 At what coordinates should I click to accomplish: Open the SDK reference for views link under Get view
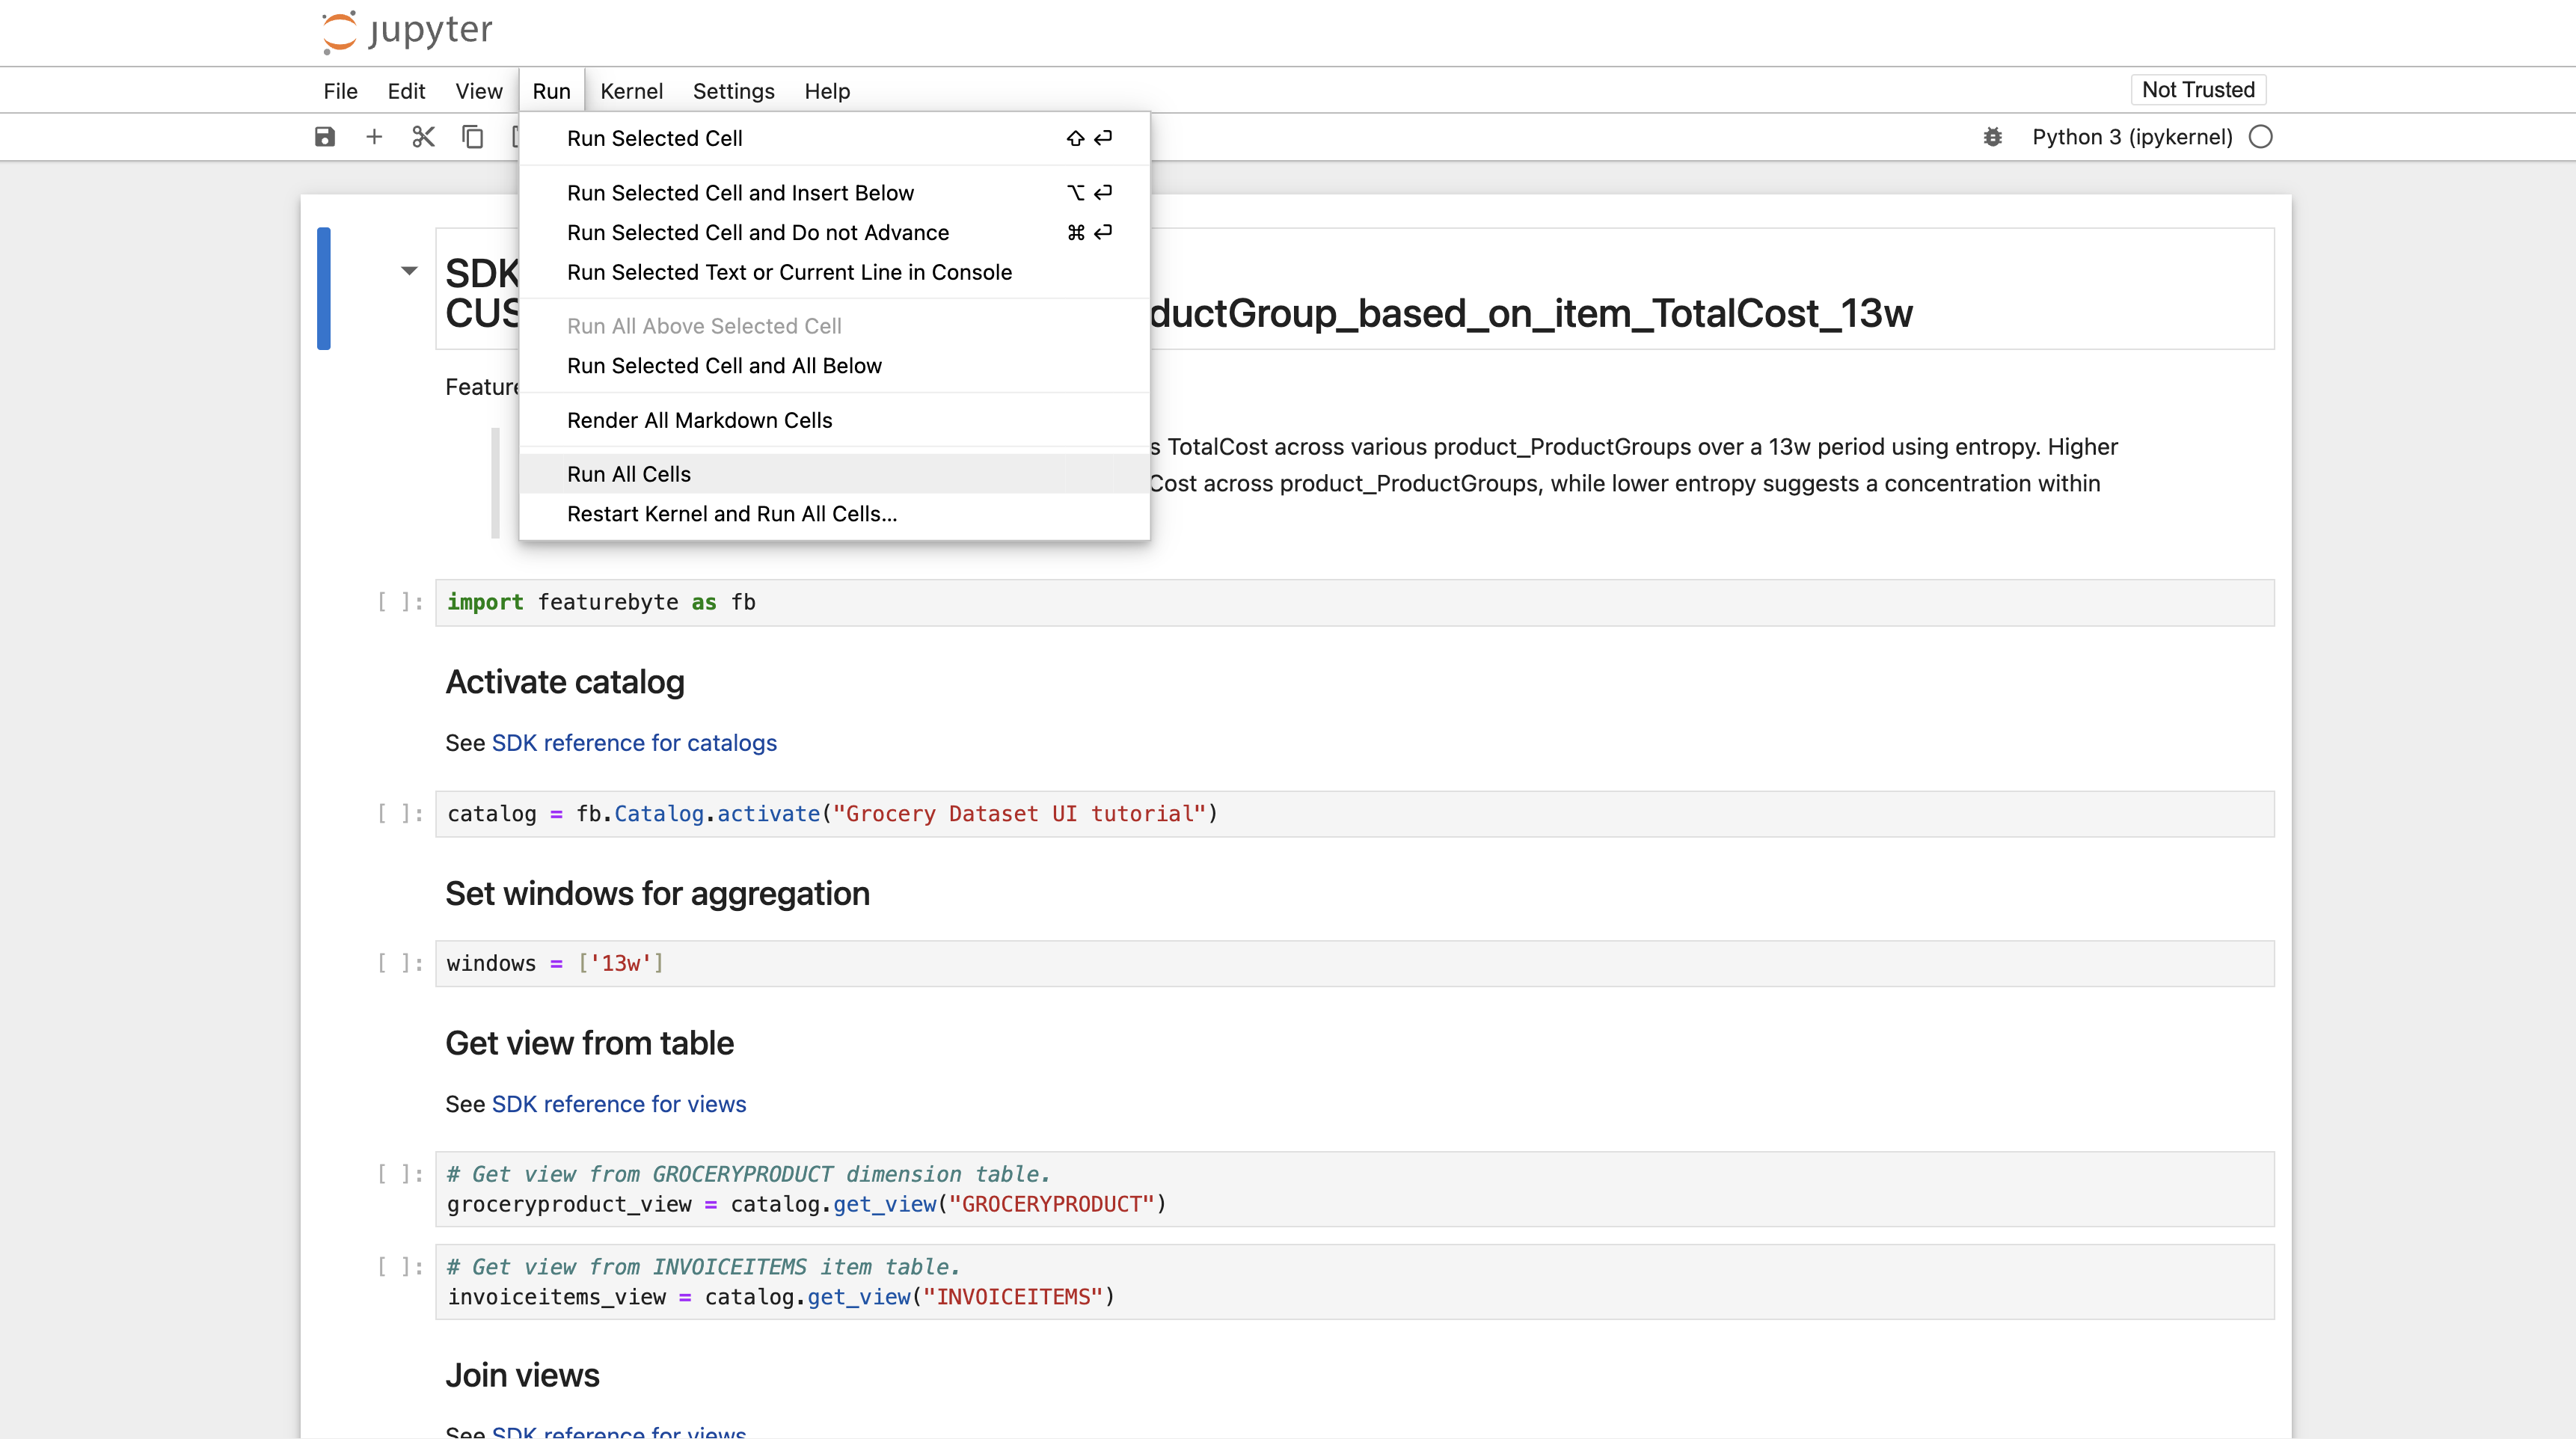click(619, 1104)
